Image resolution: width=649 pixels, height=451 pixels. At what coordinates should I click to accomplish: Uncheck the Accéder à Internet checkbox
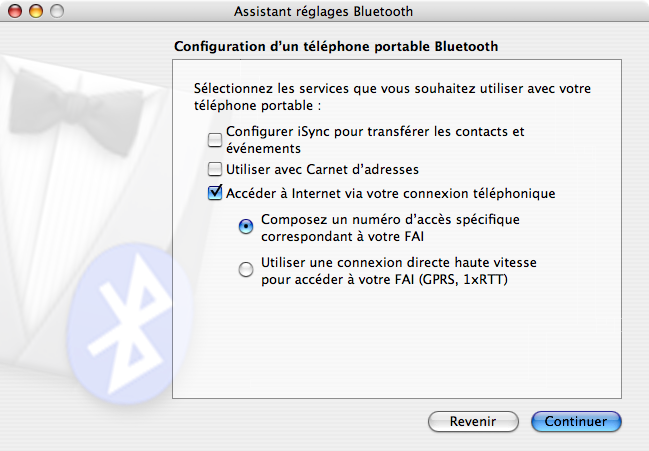pyautogui.click(x=214, y=193)
